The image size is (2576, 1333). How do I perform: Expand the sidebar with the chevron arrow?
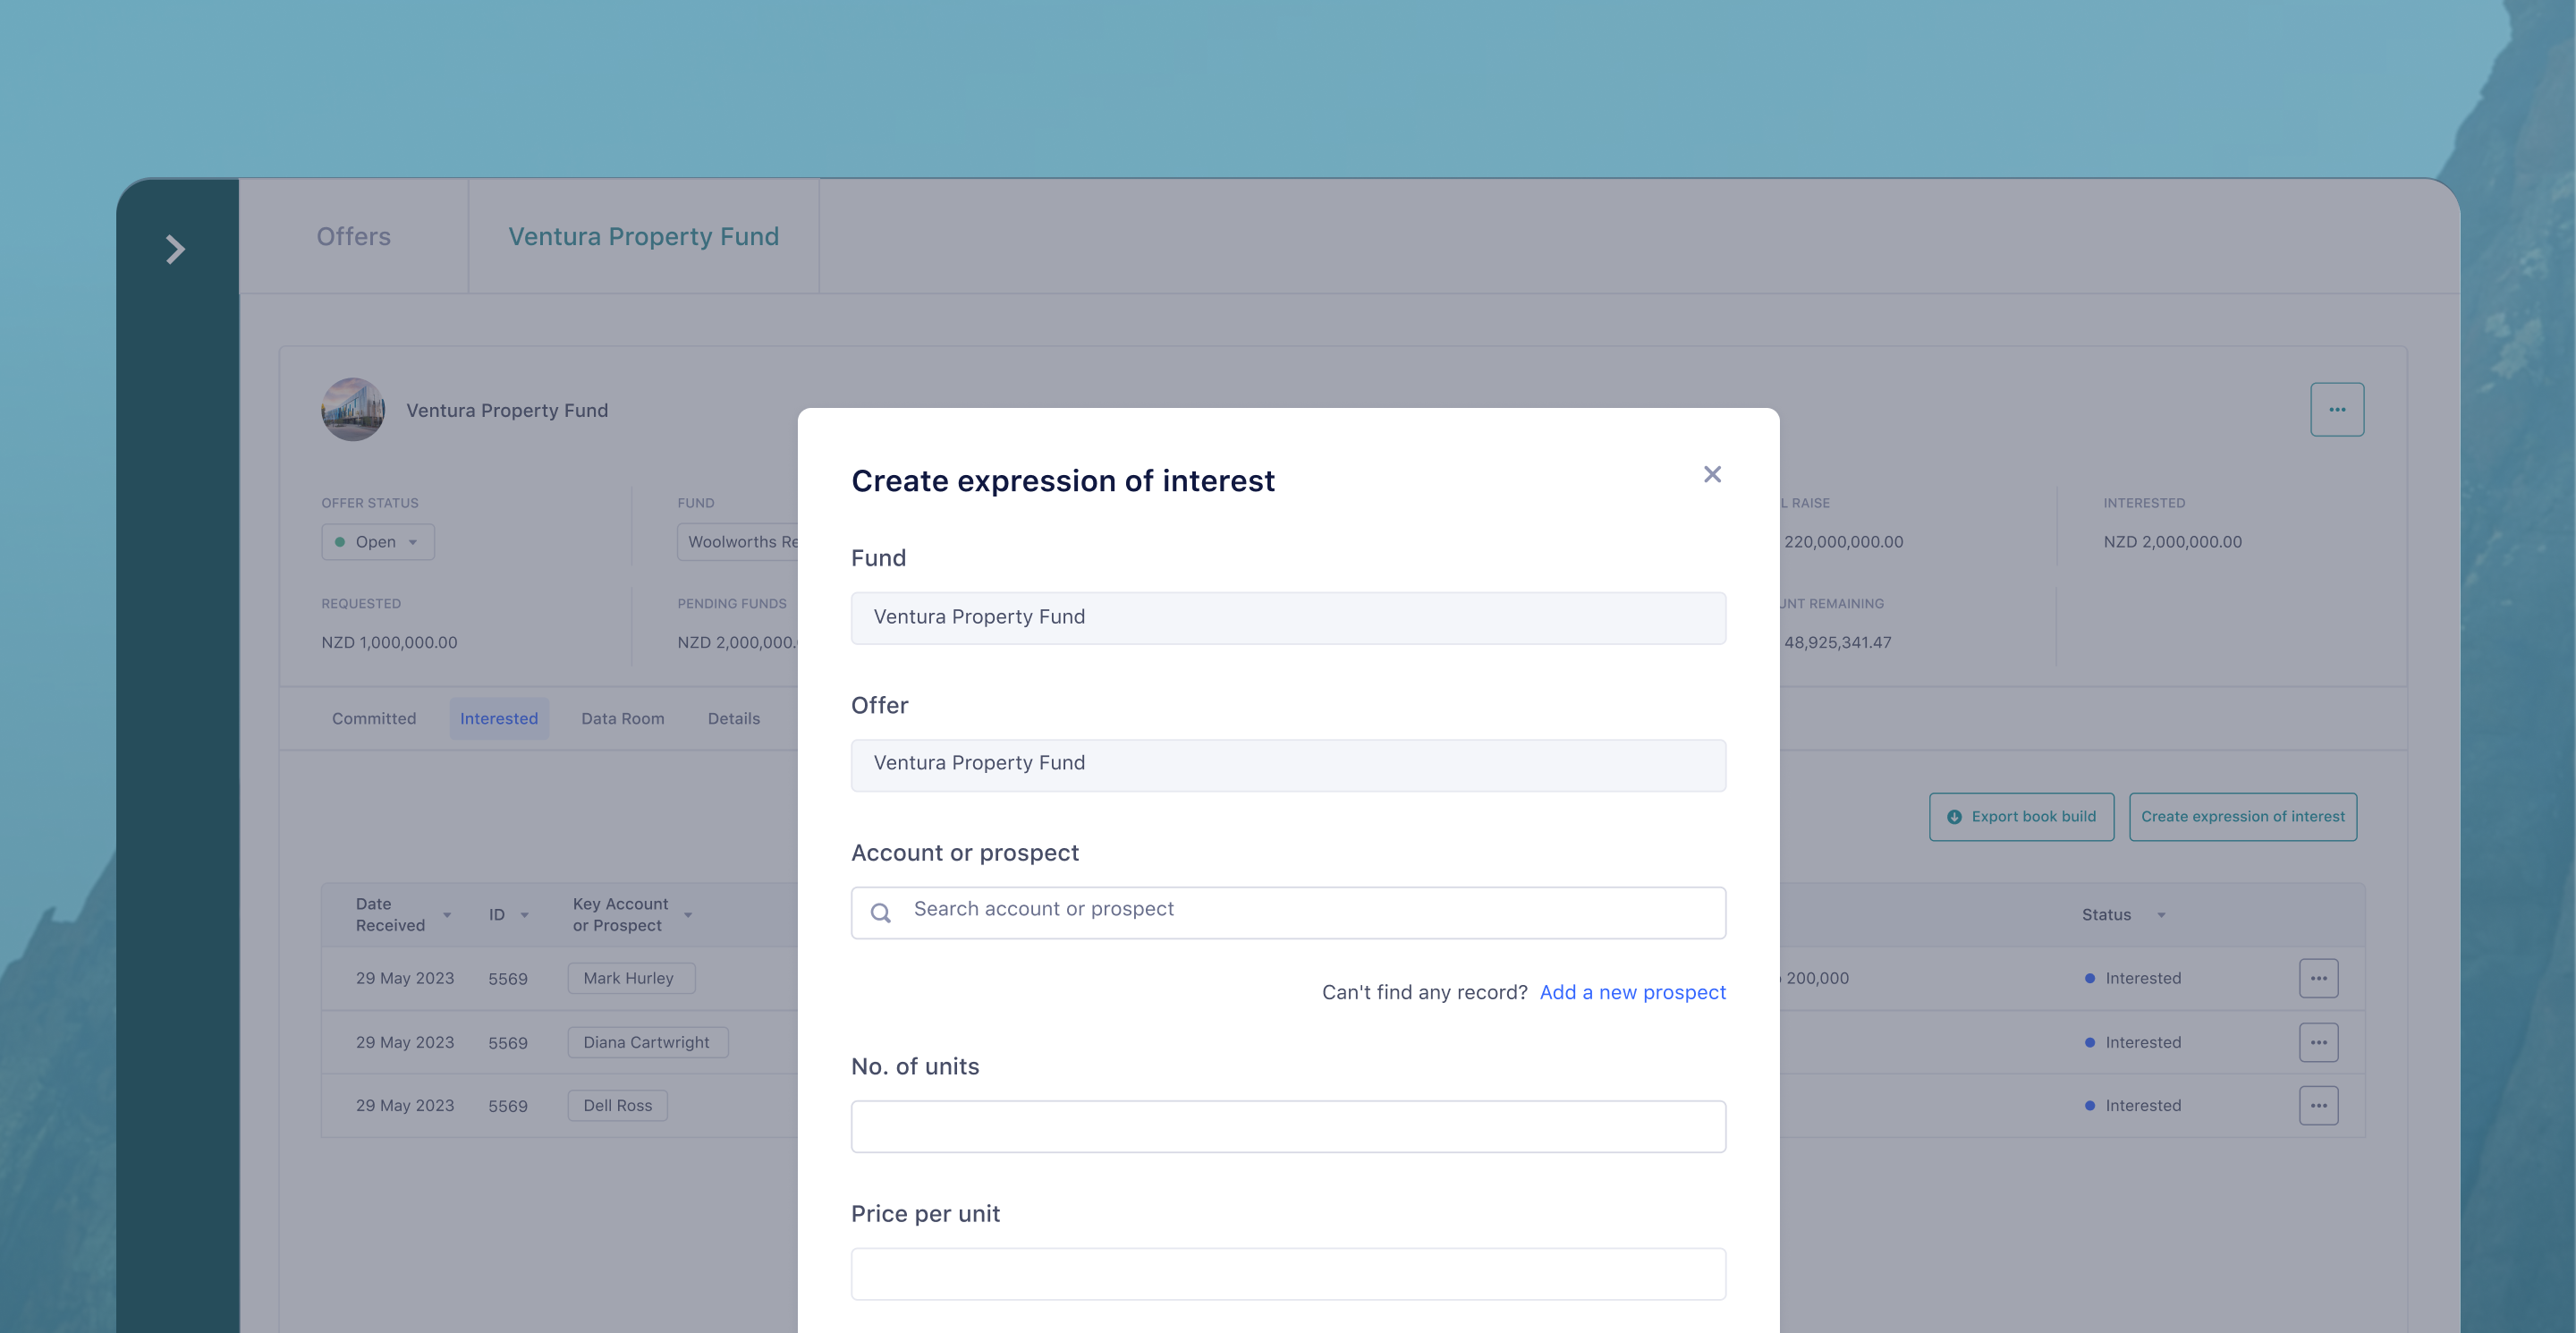click(x=175, y=249)
